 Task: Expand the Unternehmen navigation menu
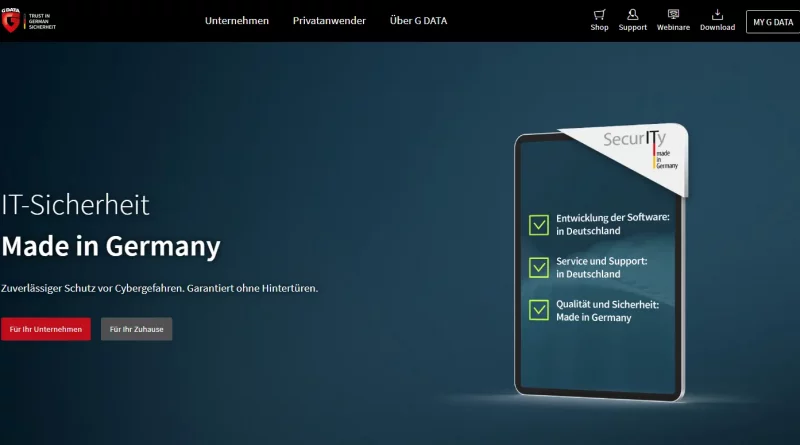(x=237, y=21)
